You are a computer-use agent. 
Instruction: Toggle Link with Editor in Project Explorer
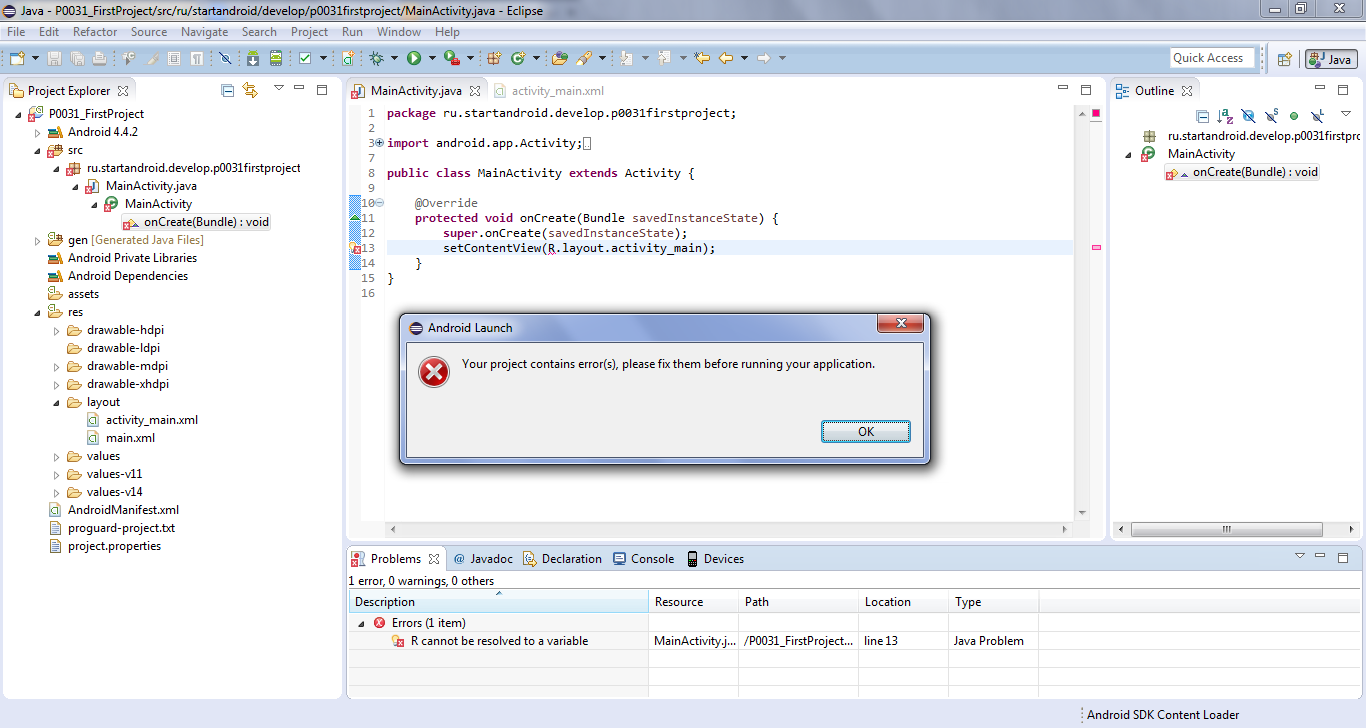[x=250, y=90]
